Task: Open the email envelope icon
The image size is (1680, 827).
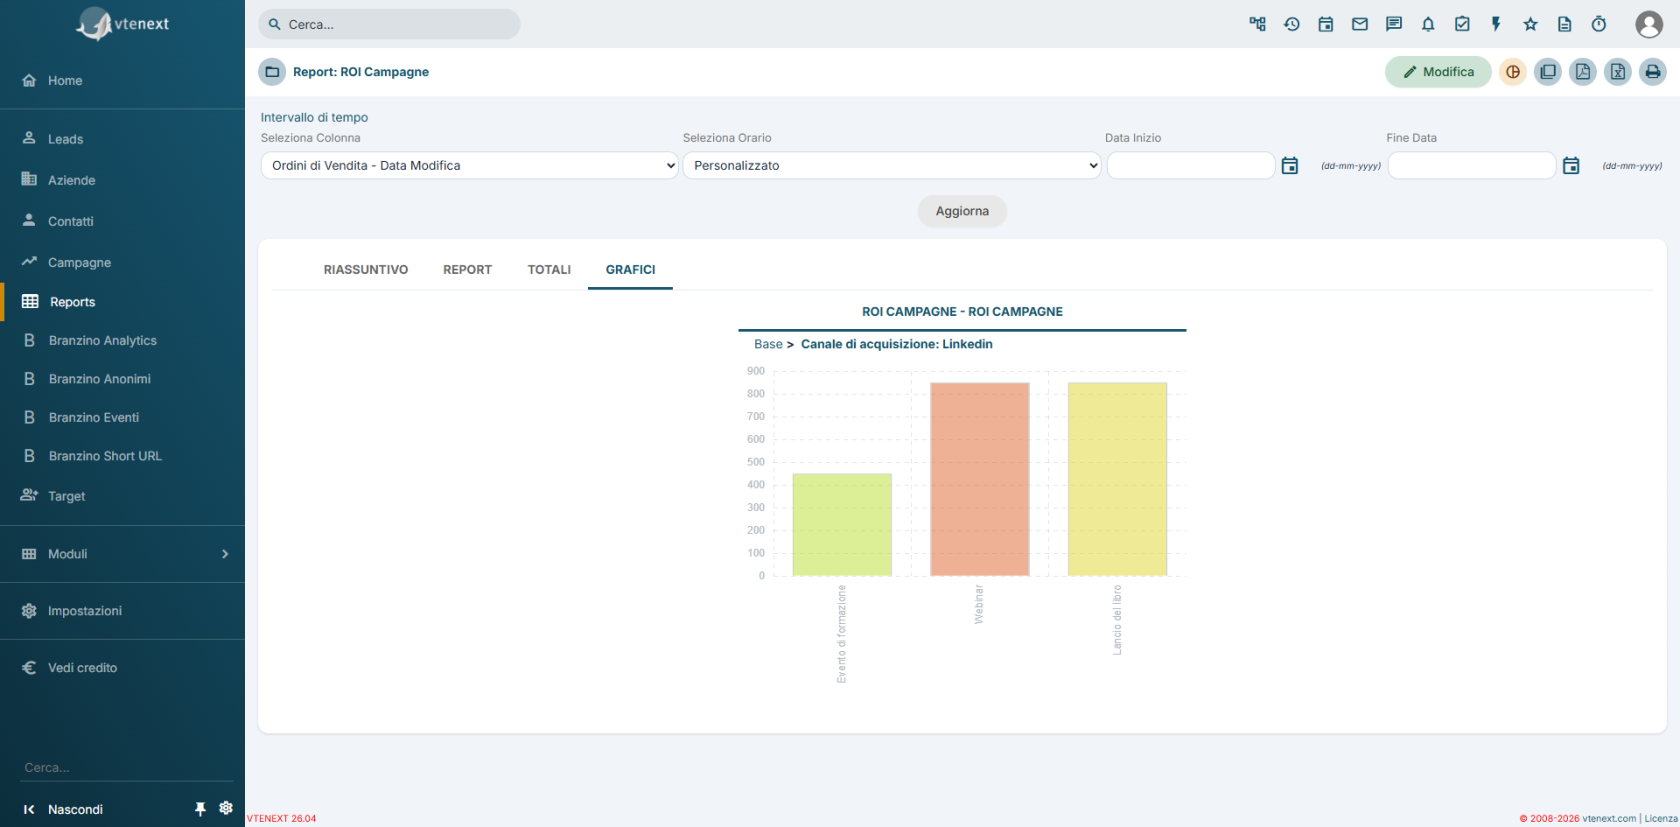Action: coord(1360,24)
